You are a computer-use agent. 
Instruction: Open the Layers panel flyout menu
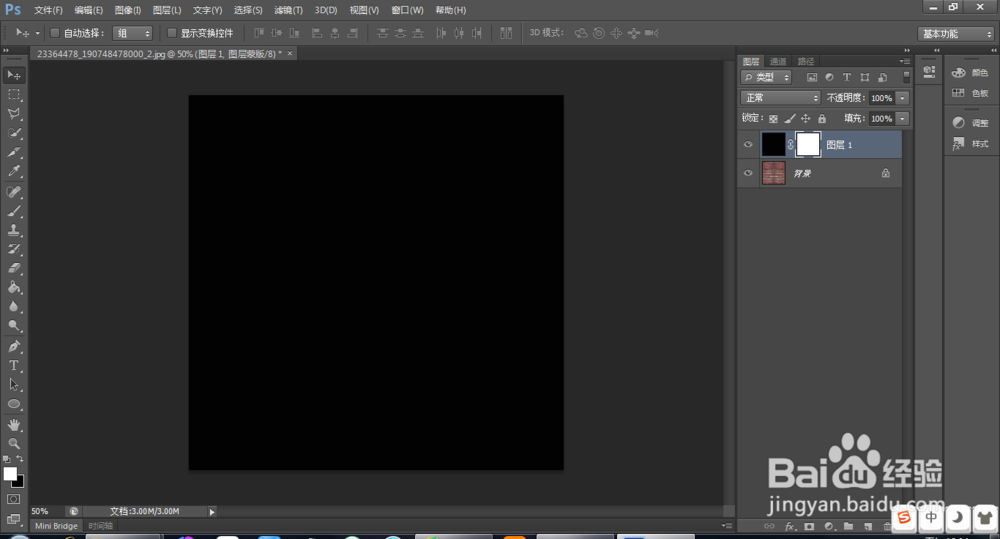click(904, 61)
